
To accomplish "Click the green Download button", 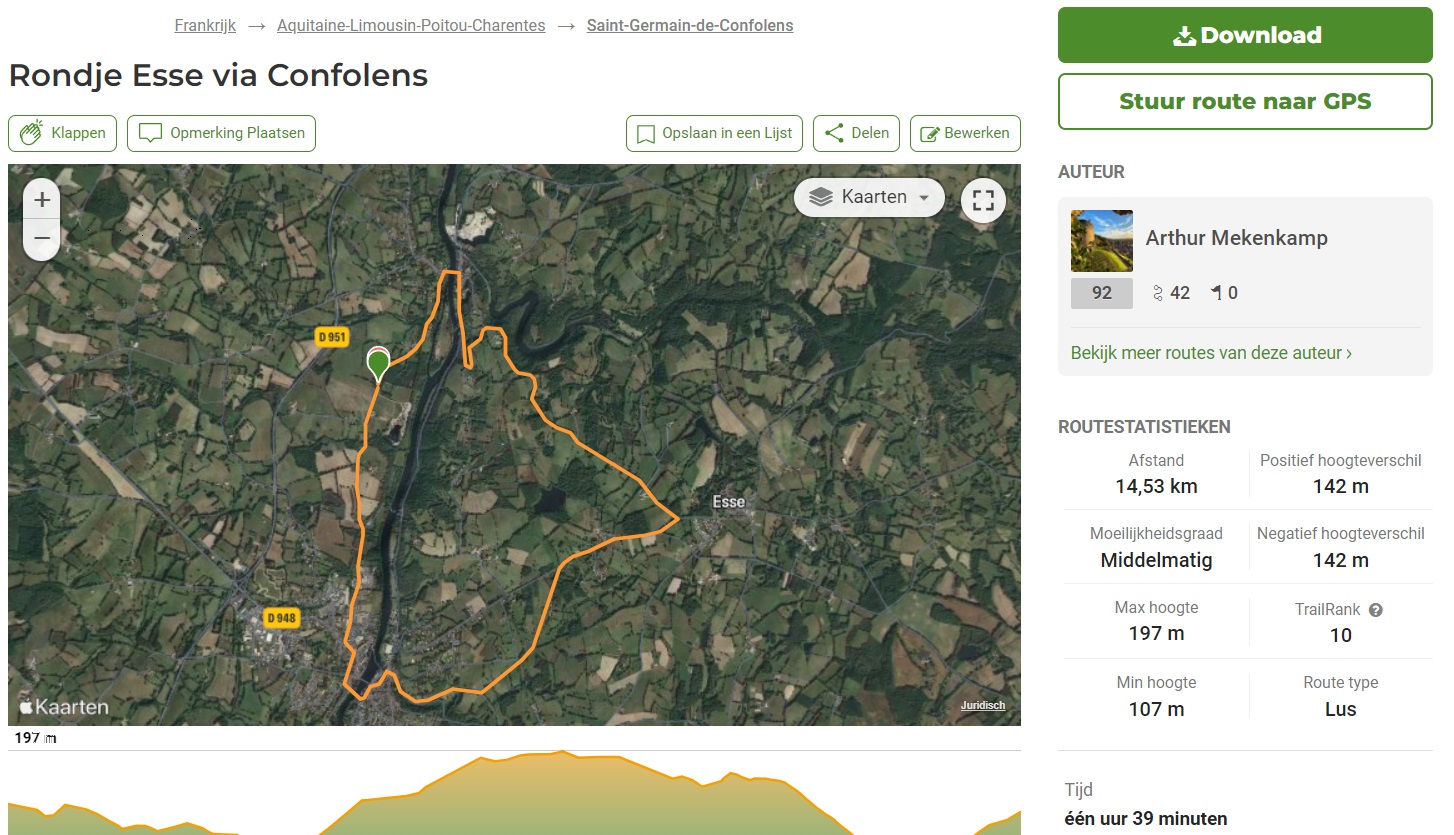I will pos(1245,35).
